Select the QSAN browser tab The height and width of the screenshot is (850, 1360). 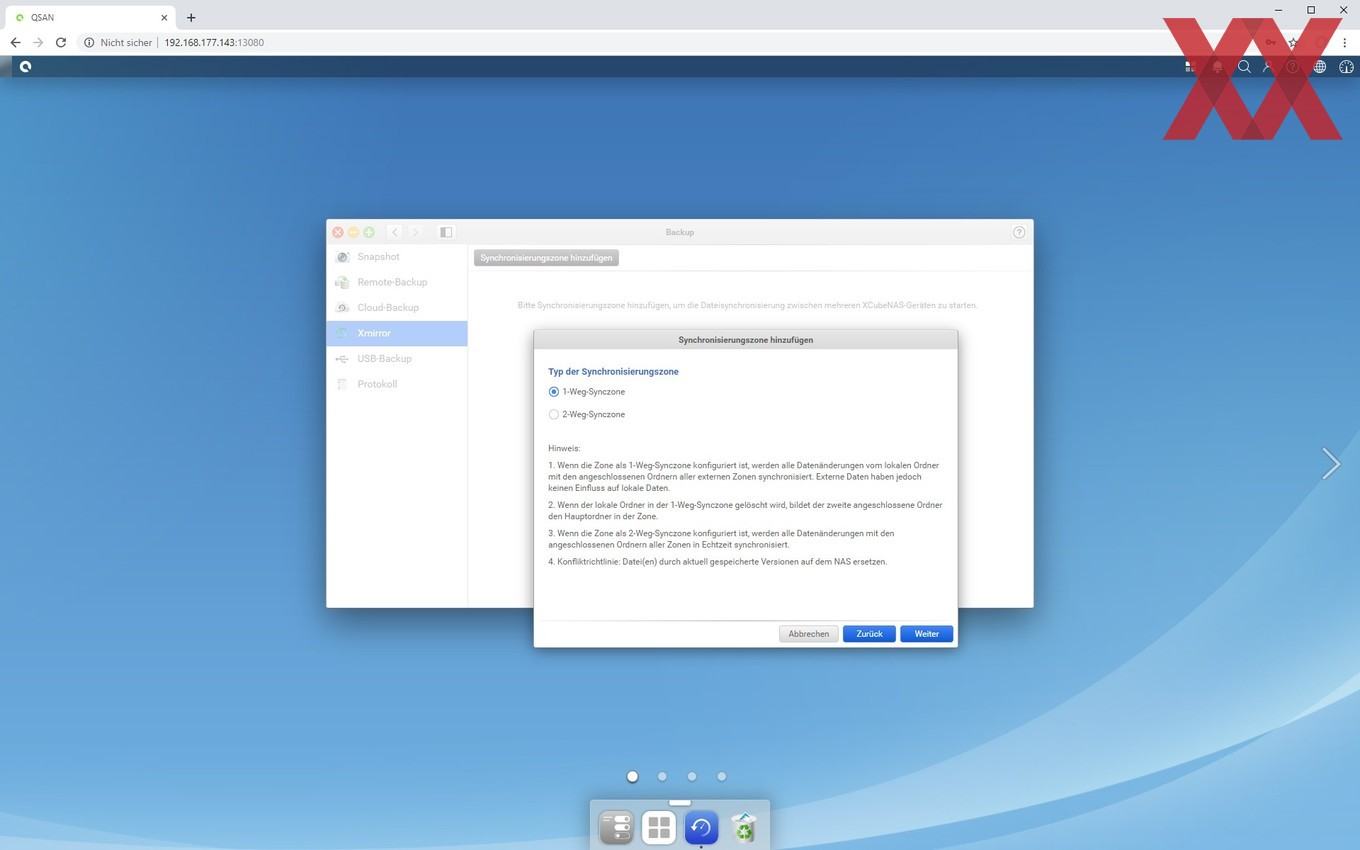coord(91,17)
